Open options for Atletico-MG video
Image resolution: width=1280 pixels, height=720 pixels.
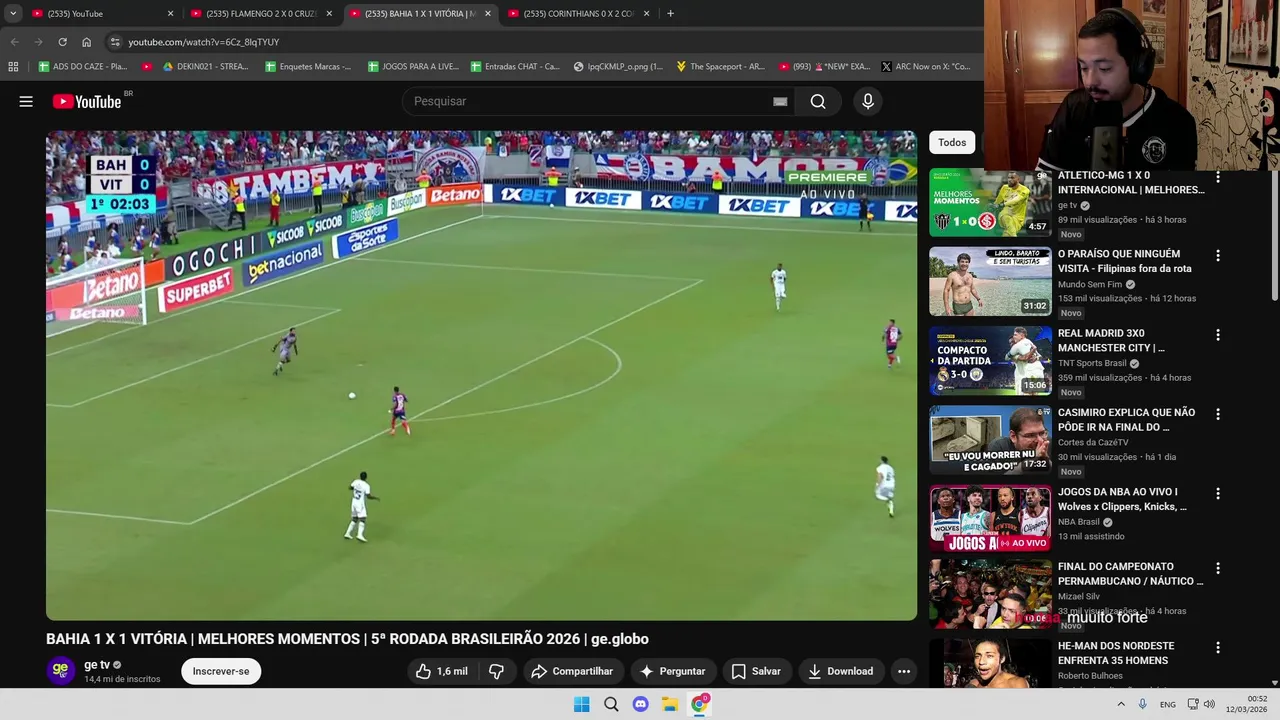coord(1217,177)
